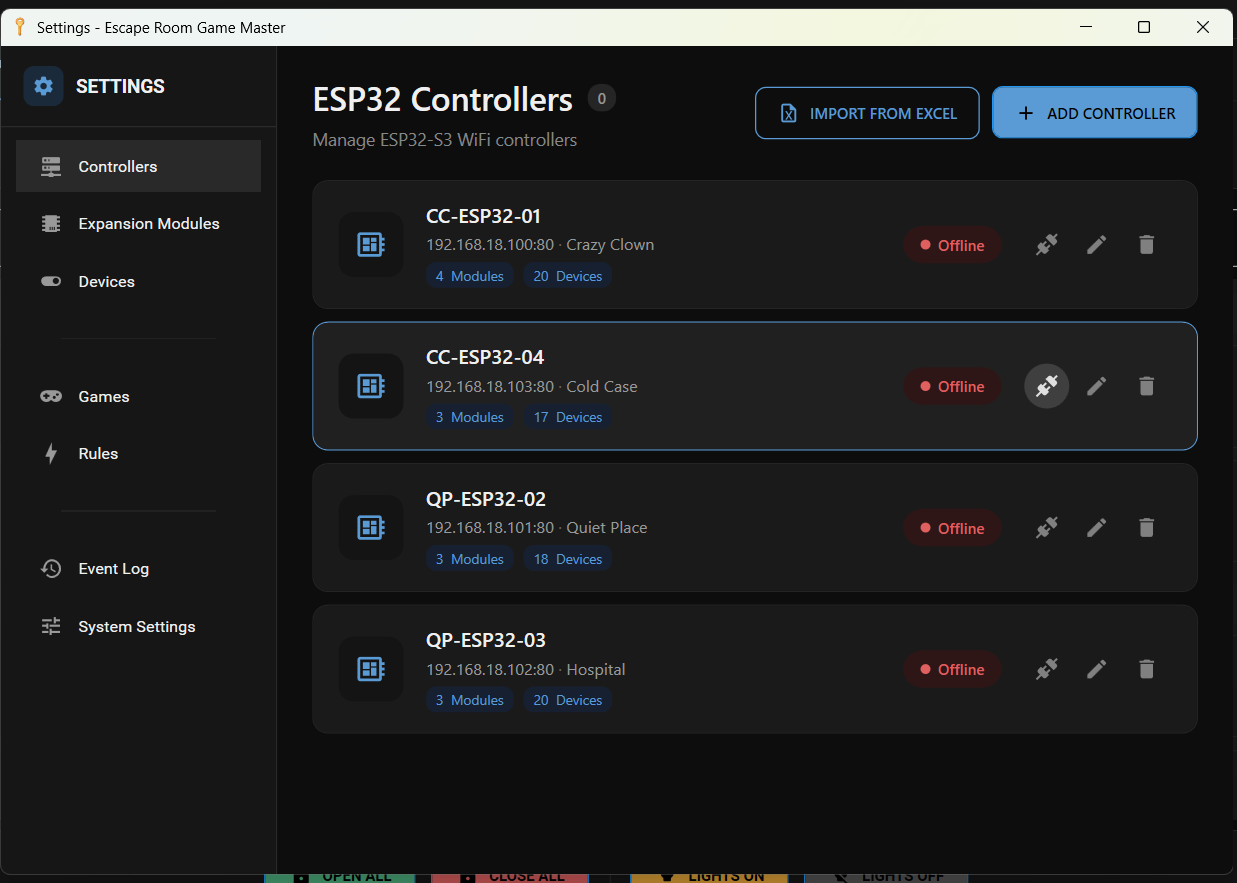Open the Rules section

pyautogui.click(x=138, y=454)
